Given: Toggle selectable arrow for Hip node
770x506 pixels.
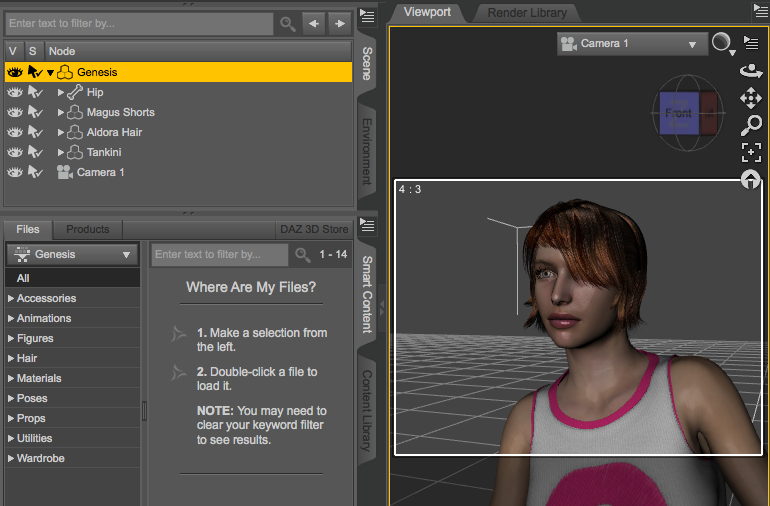Looking at the screenshot, I should tap(35, 92).
